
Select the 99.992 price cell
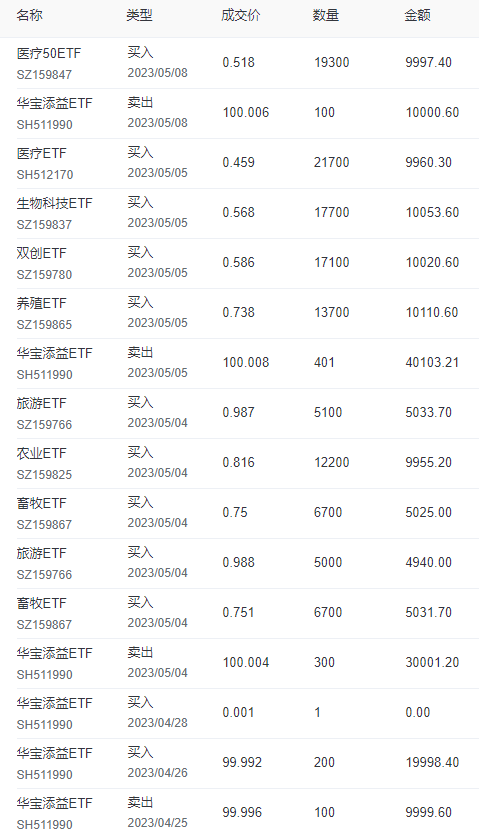(242, 762)
